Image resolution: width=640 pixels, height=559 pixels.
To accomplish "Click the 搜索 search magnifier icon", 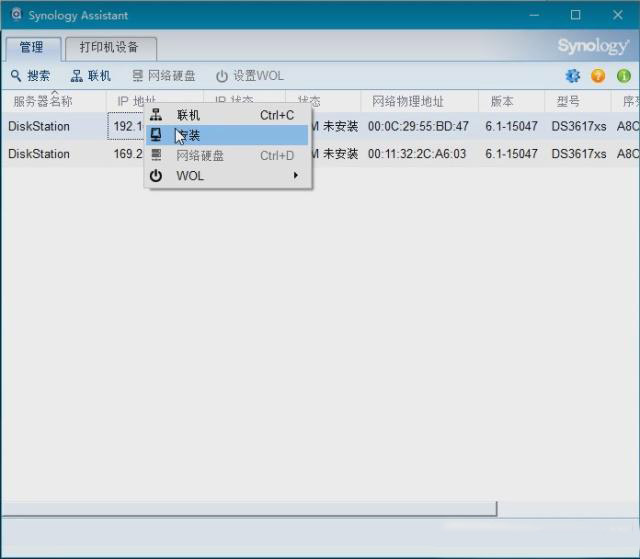I will 16,75.
